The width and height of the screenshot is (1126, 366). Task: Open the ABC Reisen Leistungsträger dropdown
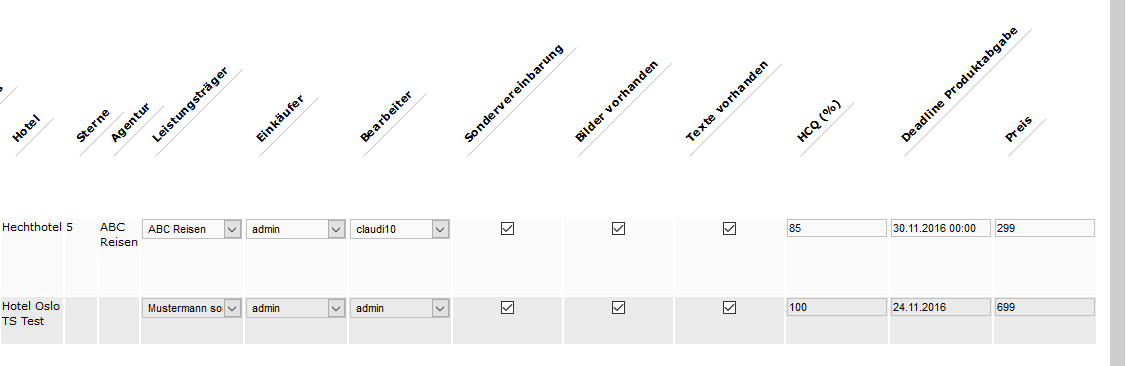click(x=192, y=229)
